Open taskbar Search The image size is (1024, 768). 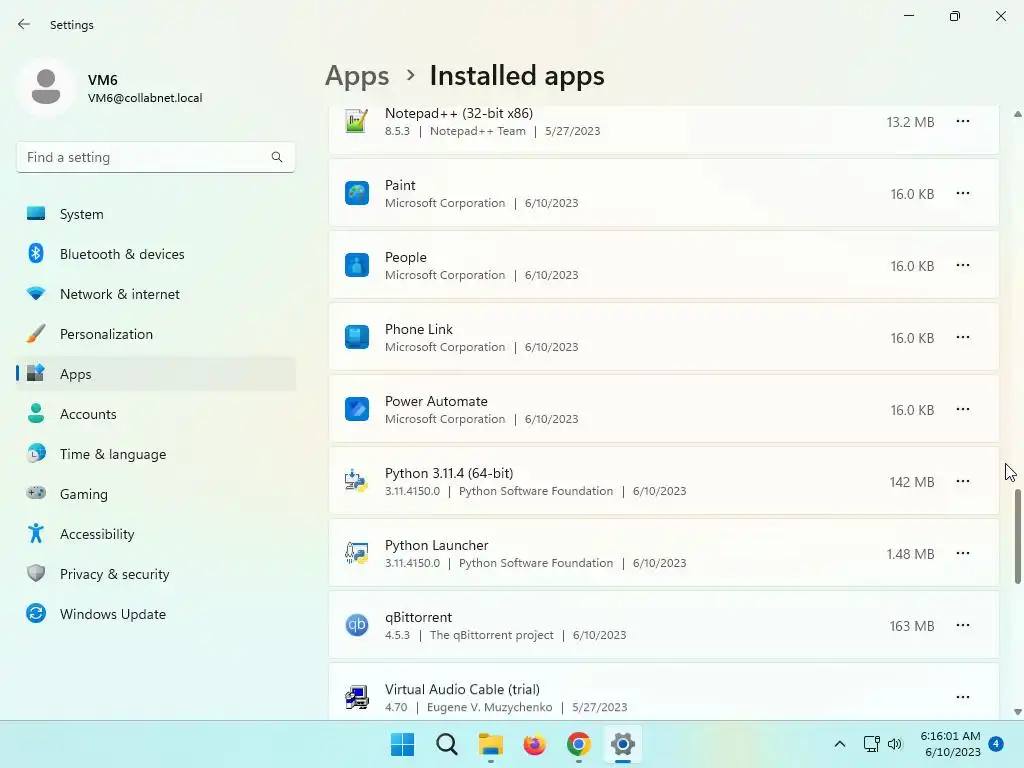(447, 744)
